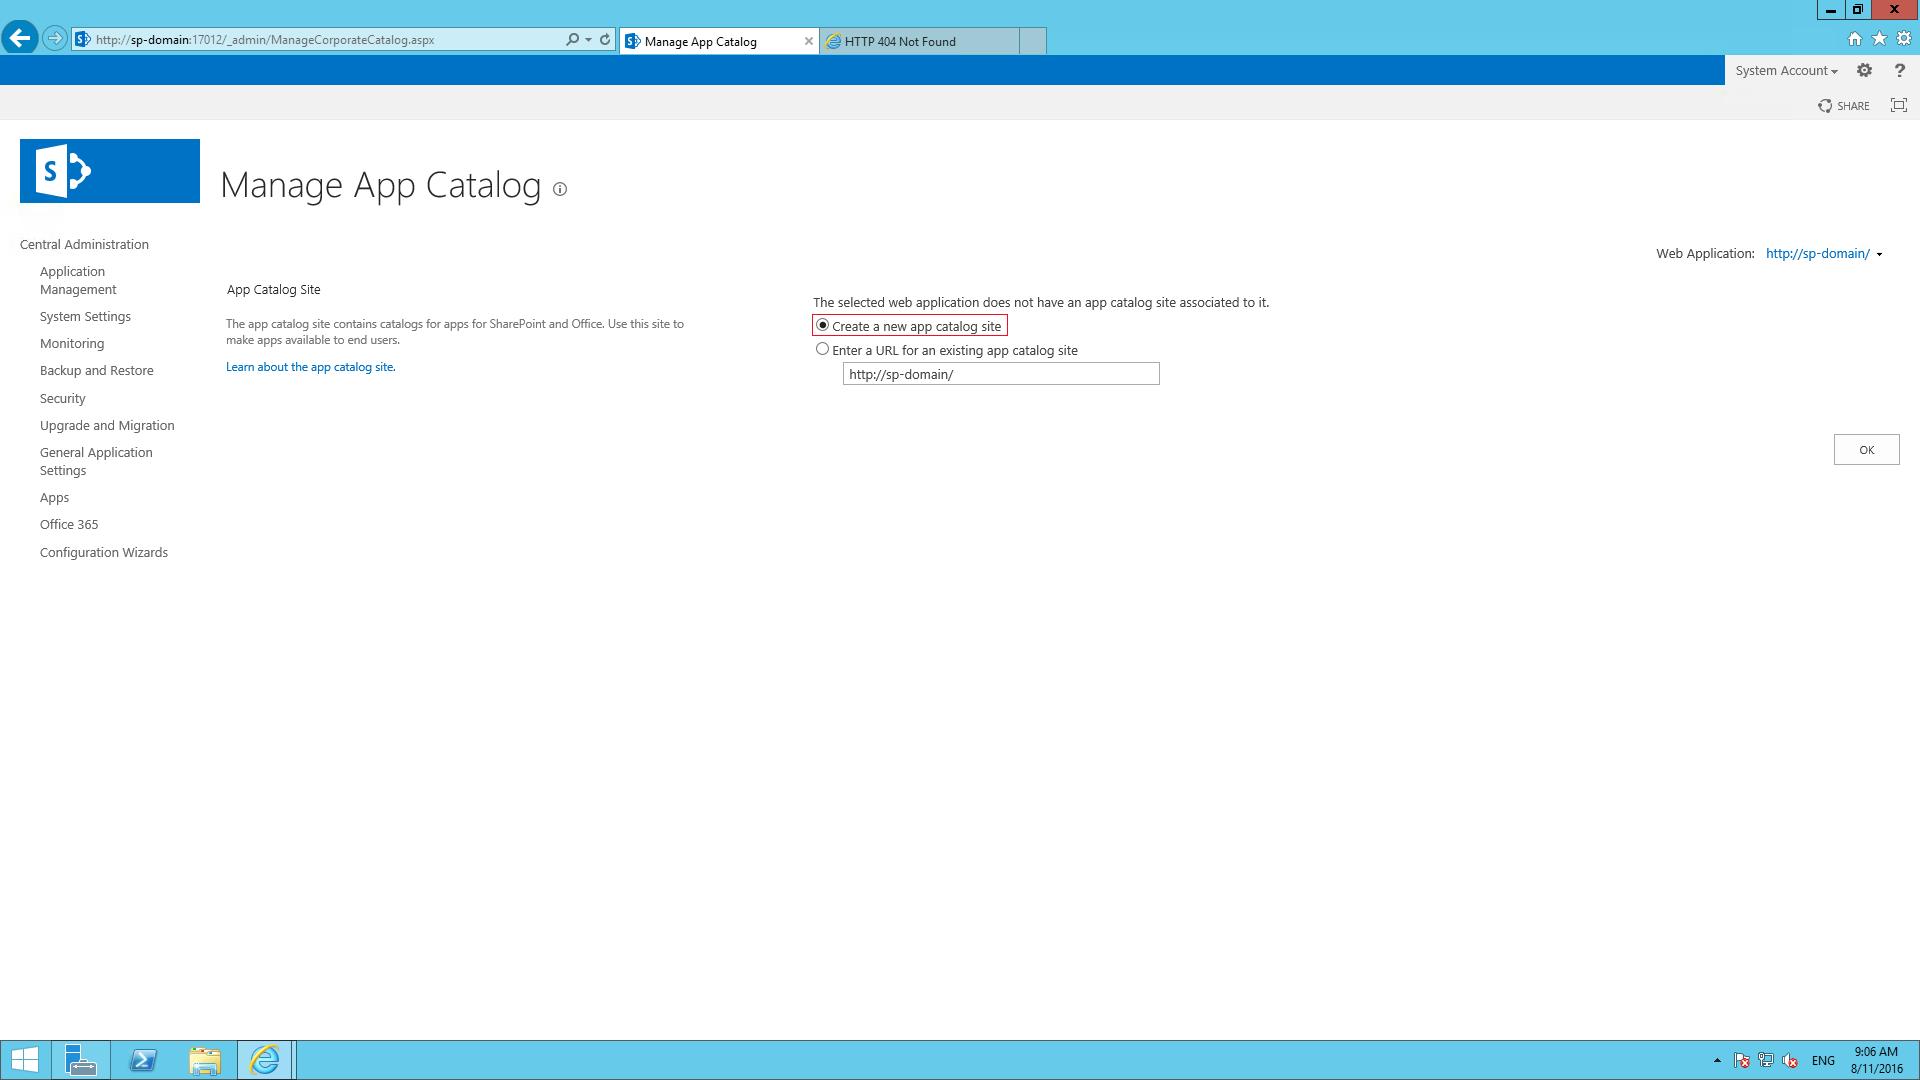Open the browser Home icon
The image size is (1920, 1080).
[1855, 39]
